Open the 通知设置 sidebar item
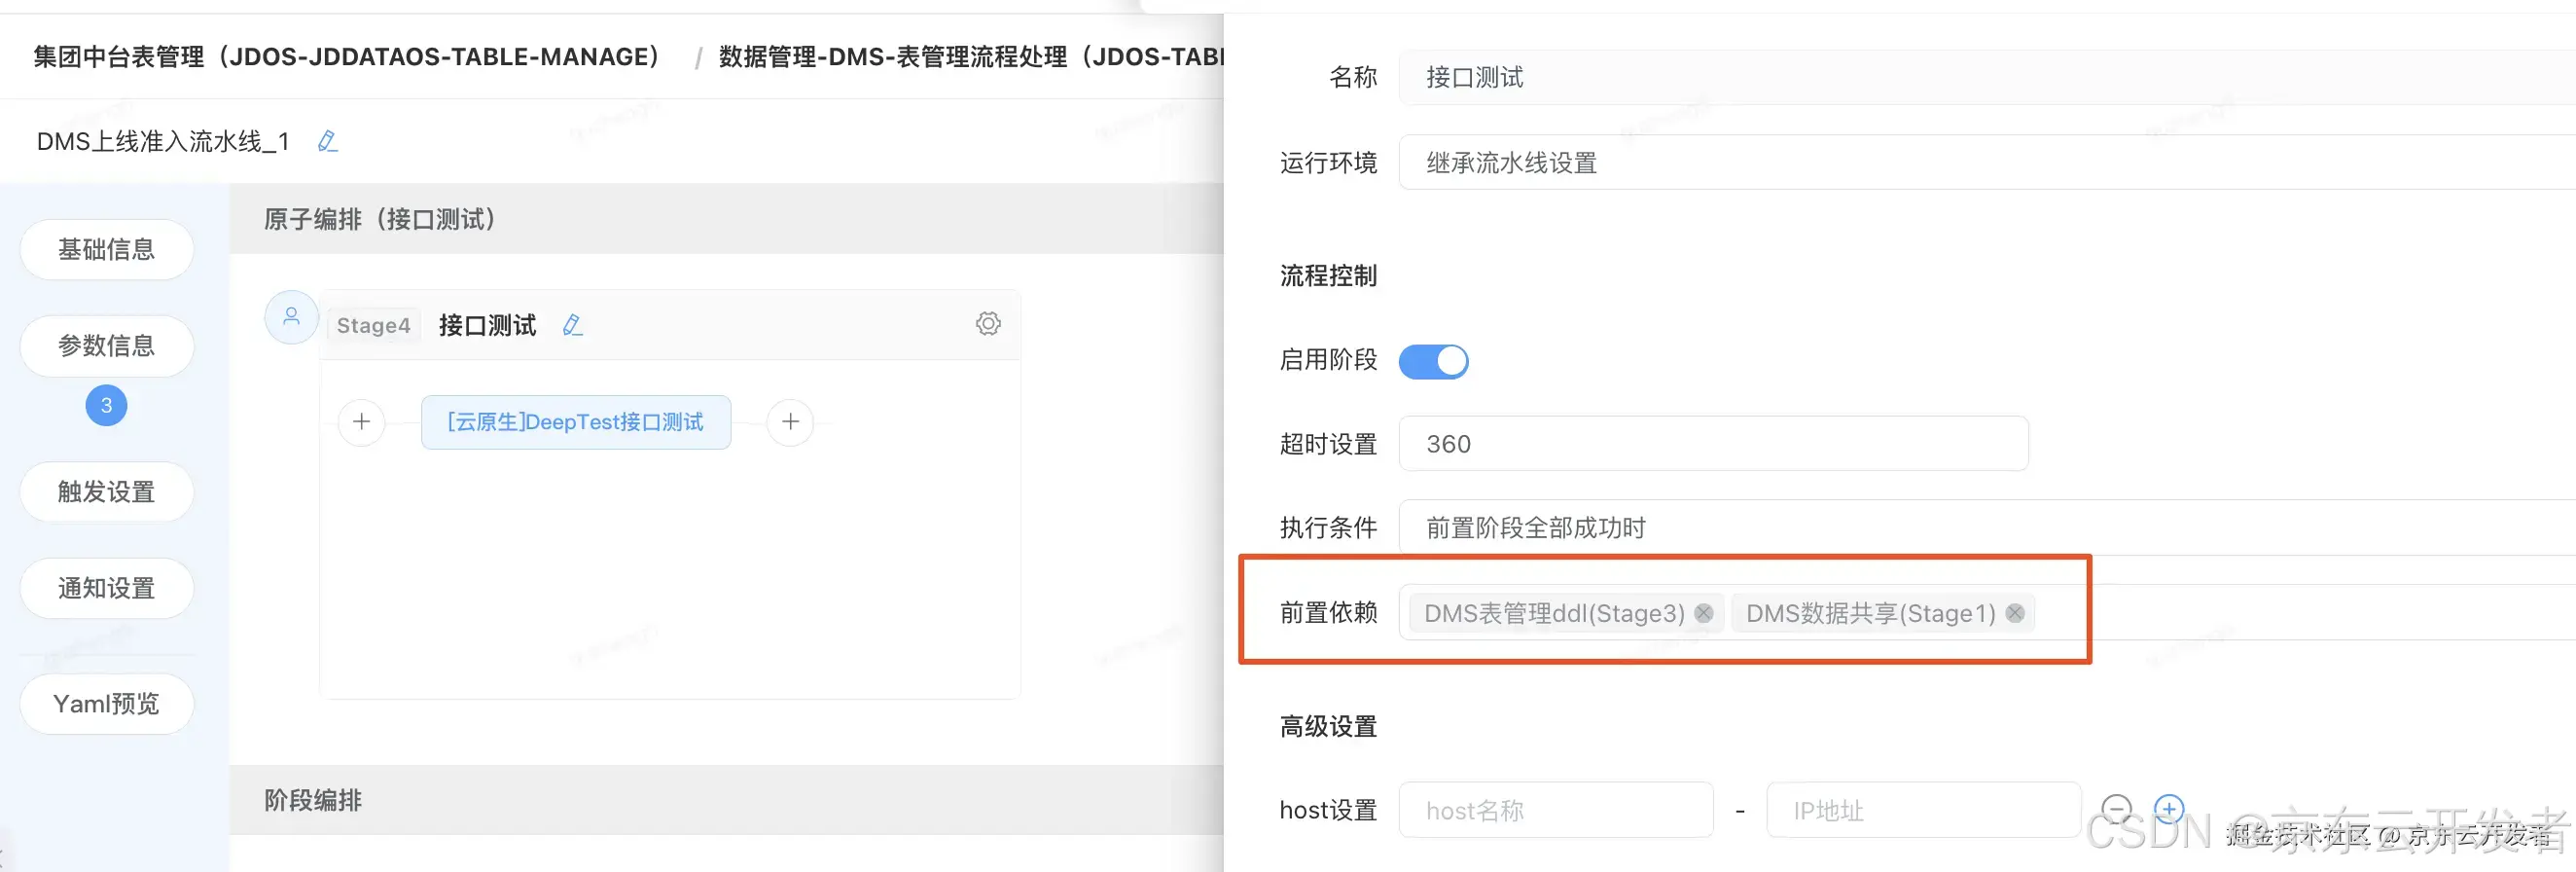The height and width of the screenshot is (872, 2576). click(106, 588)
